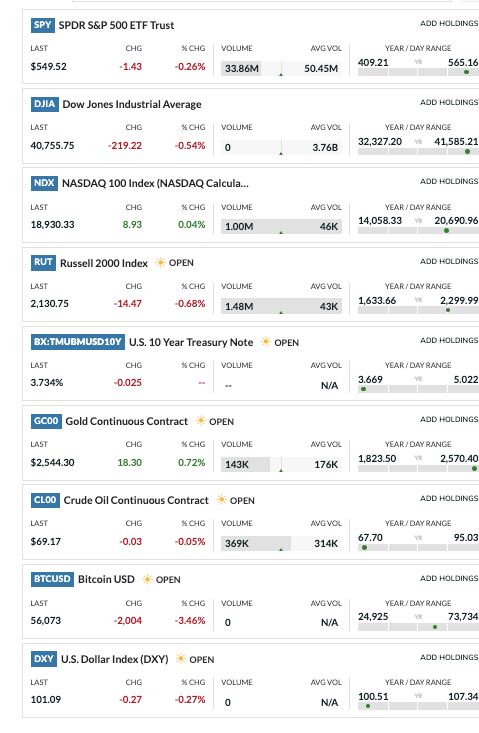Viewport: 479px width, 733px height.
Task: Click Bitcoin change value -2,004
Action: point(128,620)
